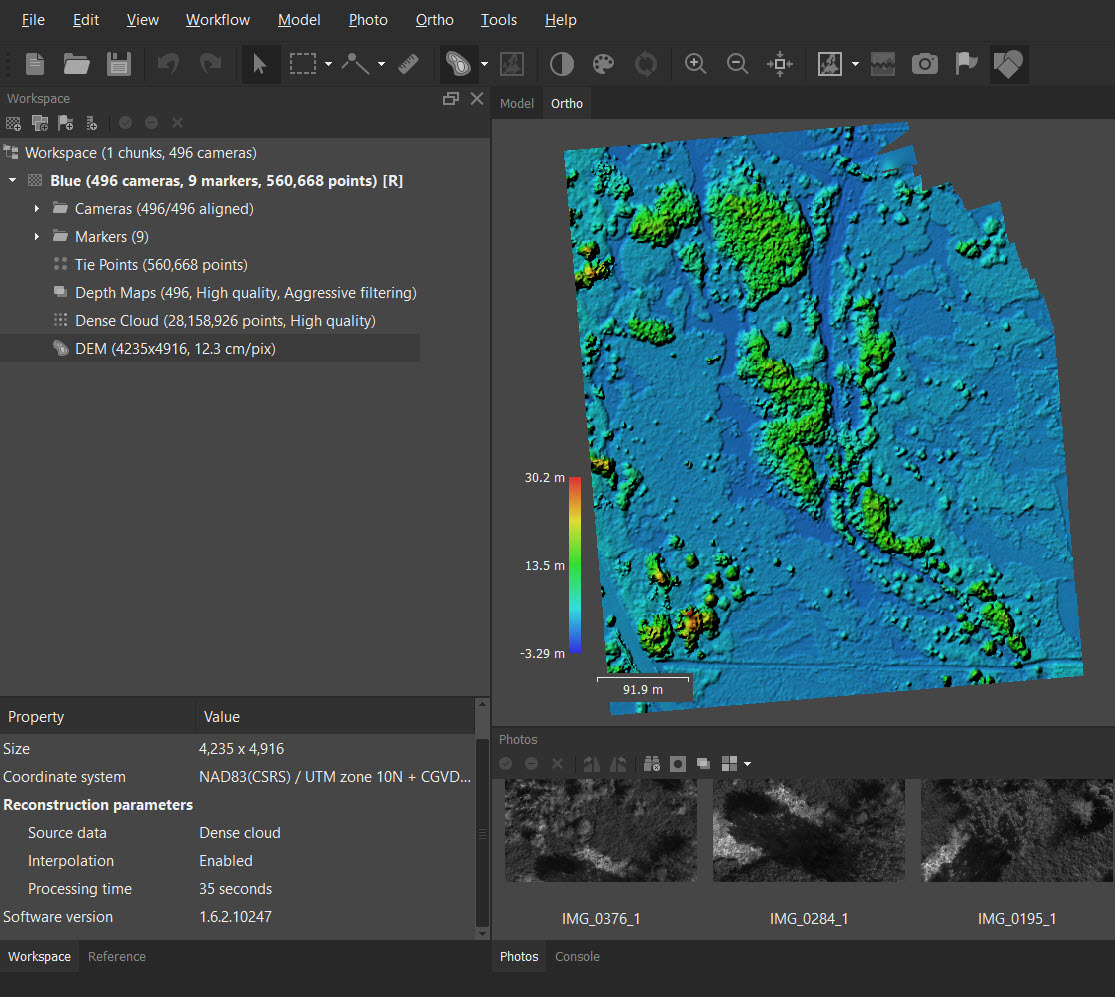Capture a screenshot of the ortho view
Viewport: 1115px width, 997px height.
tap(924, 63)
